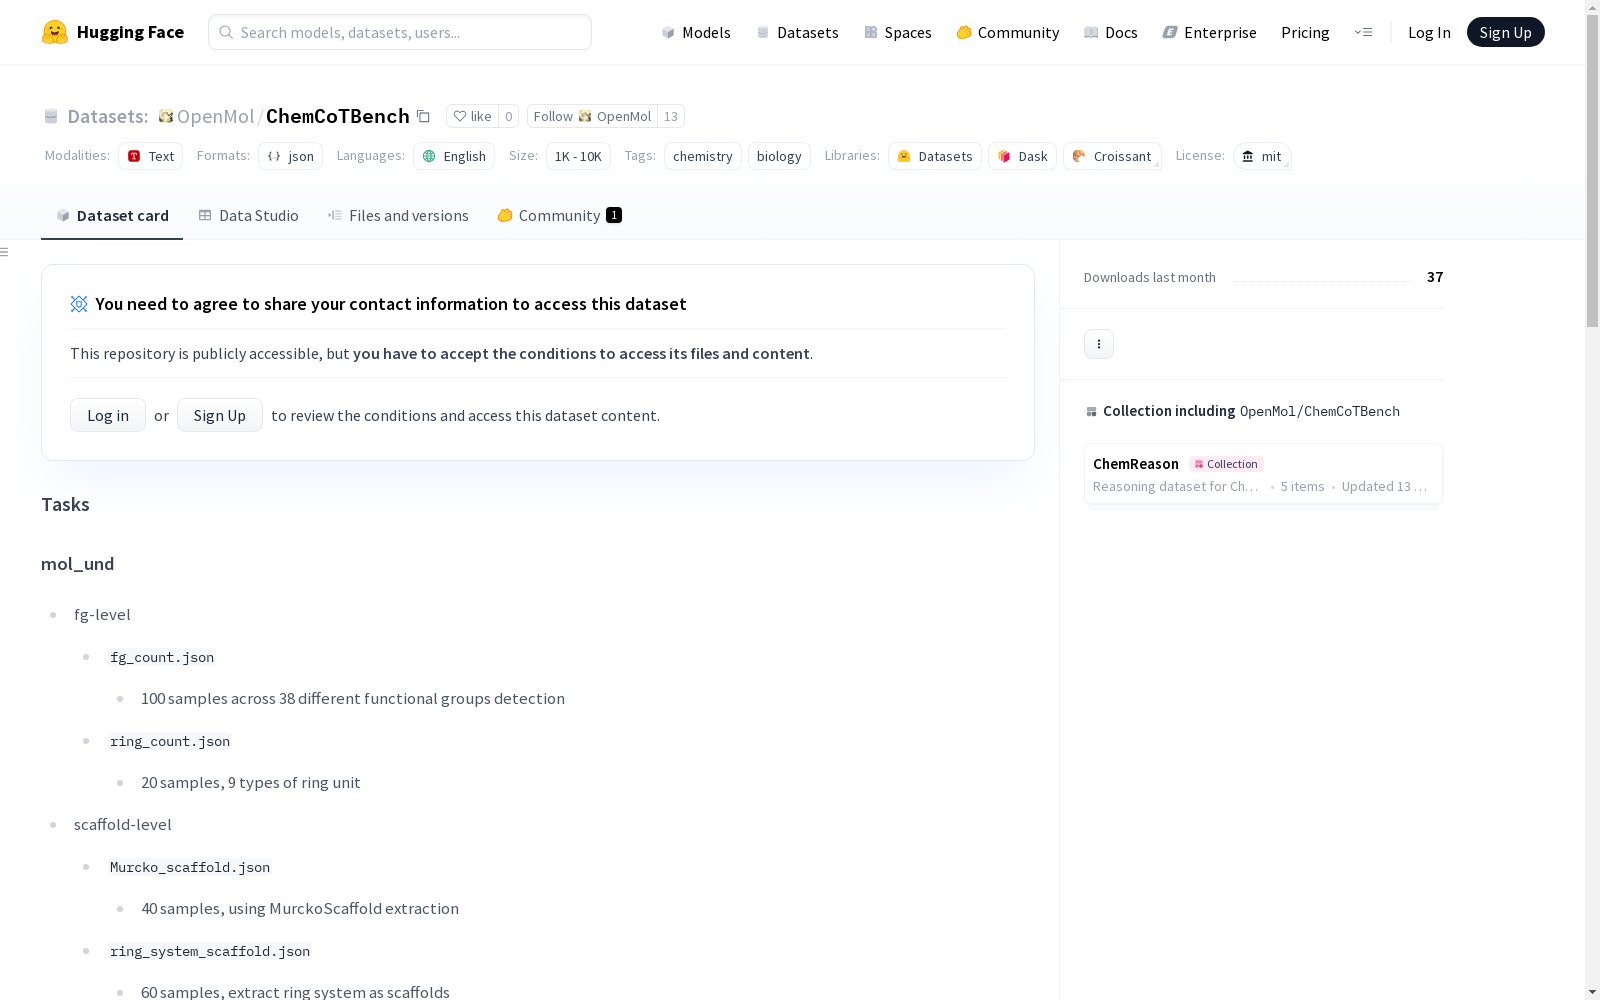Copy the dataset name to clipboard
The height and width of the screenshot is (1000, 1600).
click(x=423, y=116)
